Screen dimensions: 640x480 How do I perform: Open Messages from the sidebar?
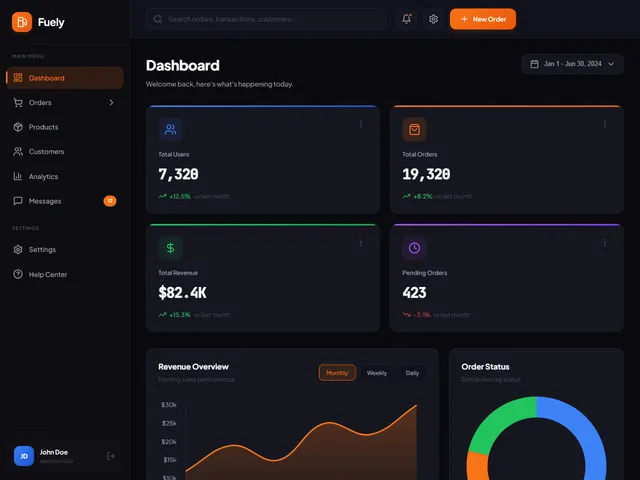click(x=65, y=201)
